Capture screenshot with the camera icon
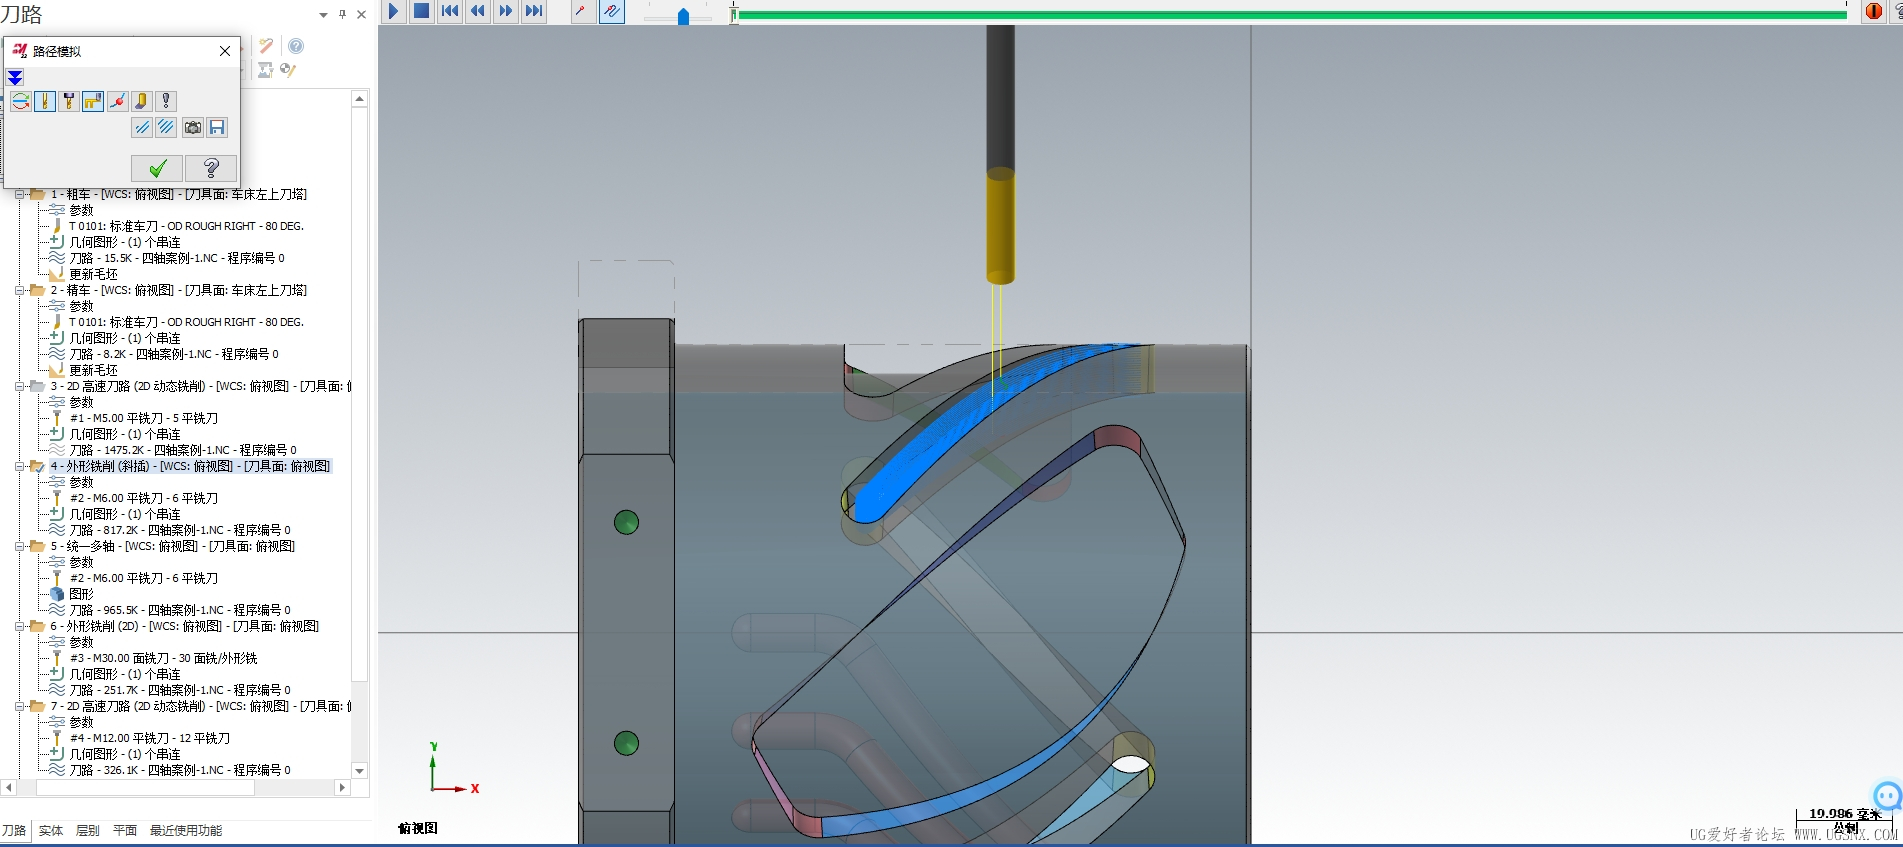 pyautogui.click(x=193, y=128)
